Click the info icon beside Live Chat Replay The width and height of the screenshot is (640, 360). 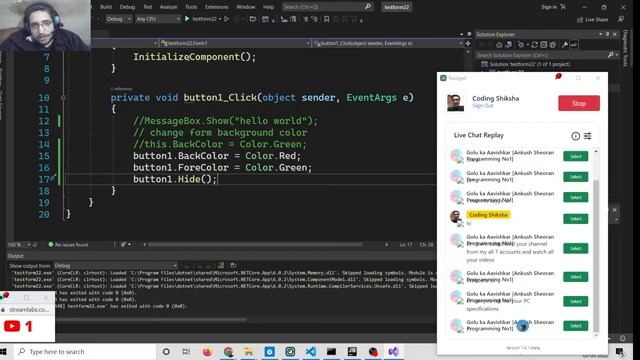point(576,136)
